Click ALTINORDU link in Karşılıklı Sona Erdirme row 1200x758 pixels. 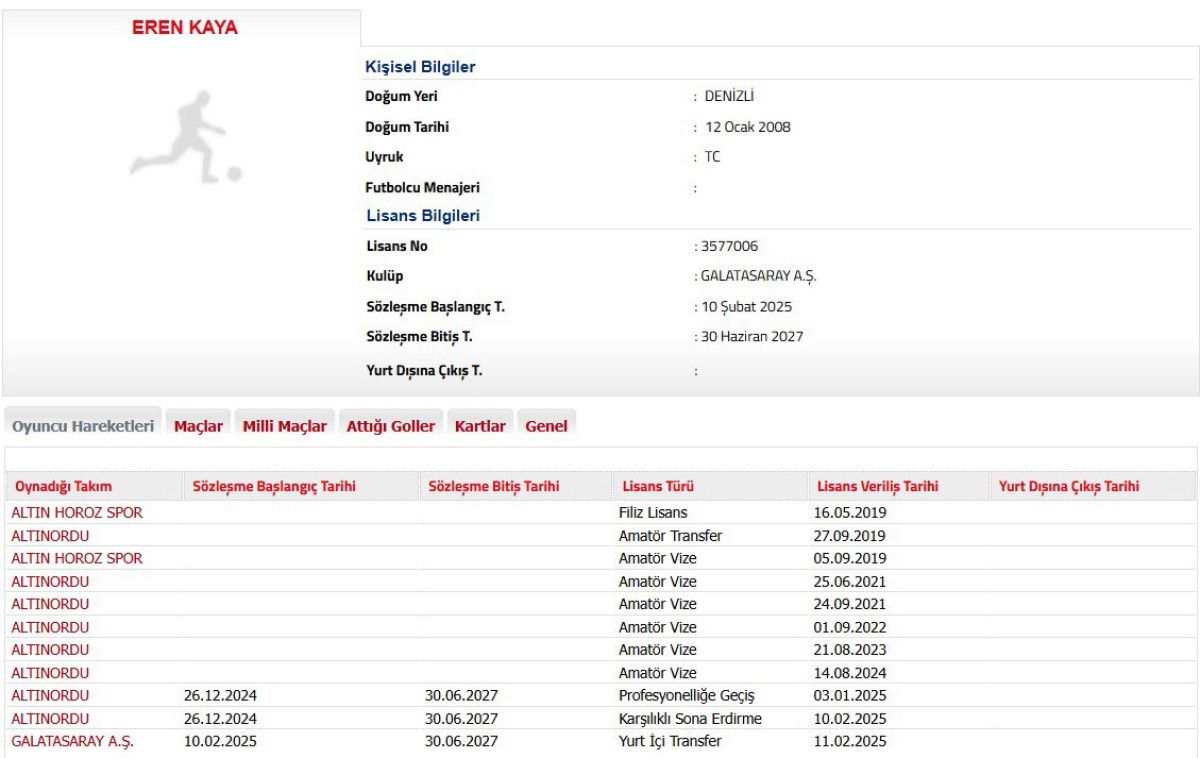pos(50,718)
